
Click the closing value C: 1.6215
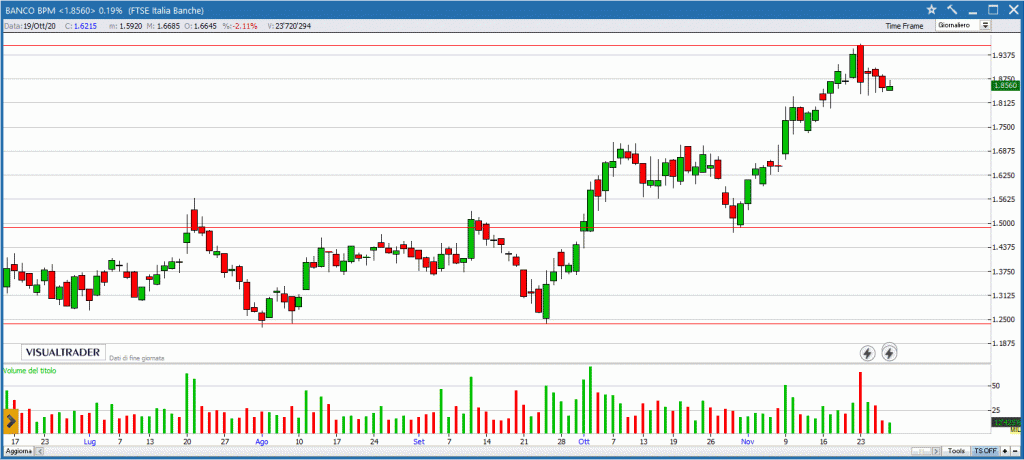(x=82, y=26)
